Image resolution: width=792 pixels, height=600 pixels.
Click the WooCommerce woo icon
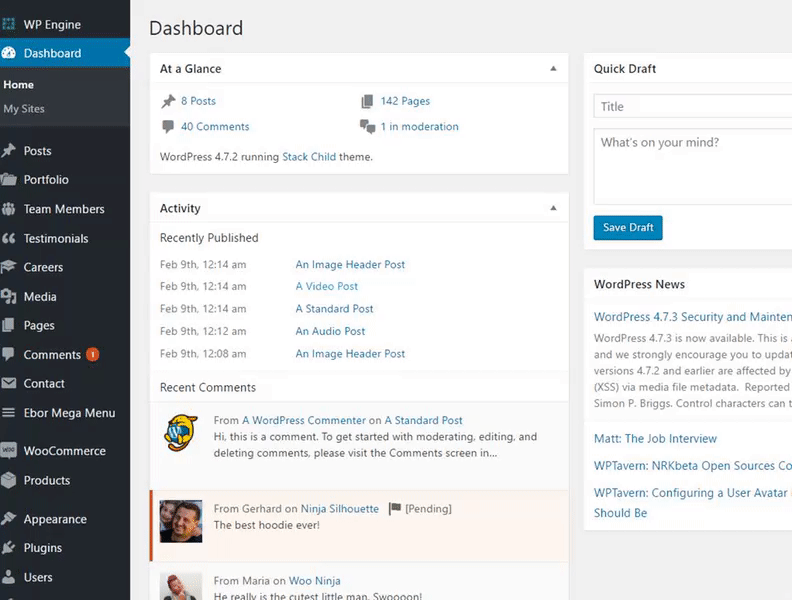9,451
